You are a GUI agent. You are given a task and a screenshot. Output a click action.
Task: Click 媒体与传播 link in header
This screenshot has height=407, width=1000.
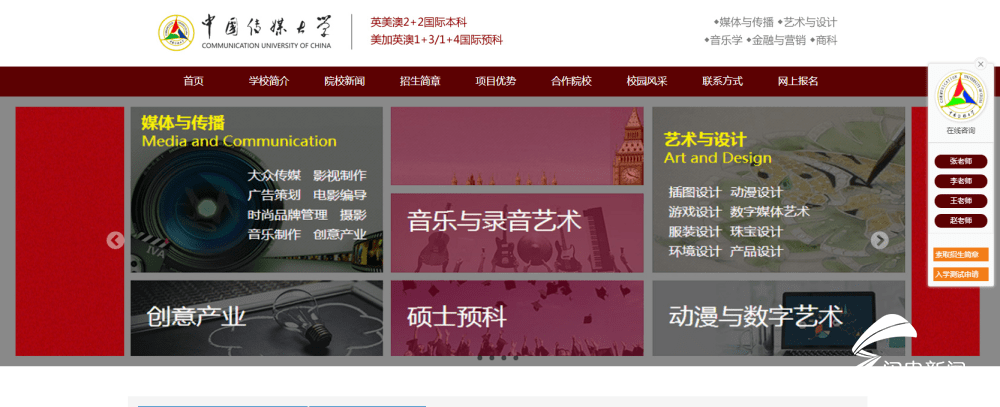(x=746, y=22)
